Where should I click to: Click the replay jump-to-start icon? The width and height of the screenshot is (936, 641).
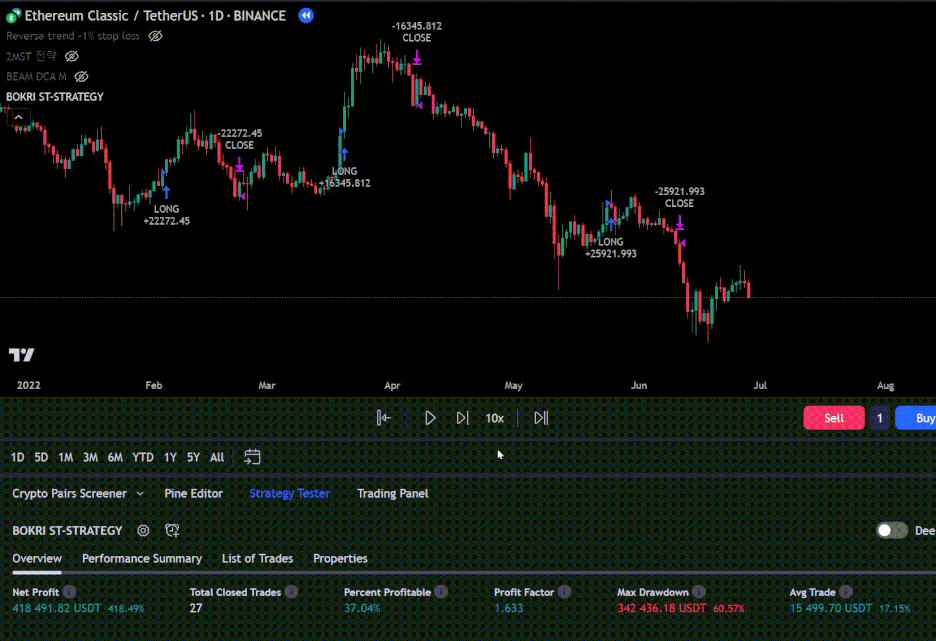point(383,418)
